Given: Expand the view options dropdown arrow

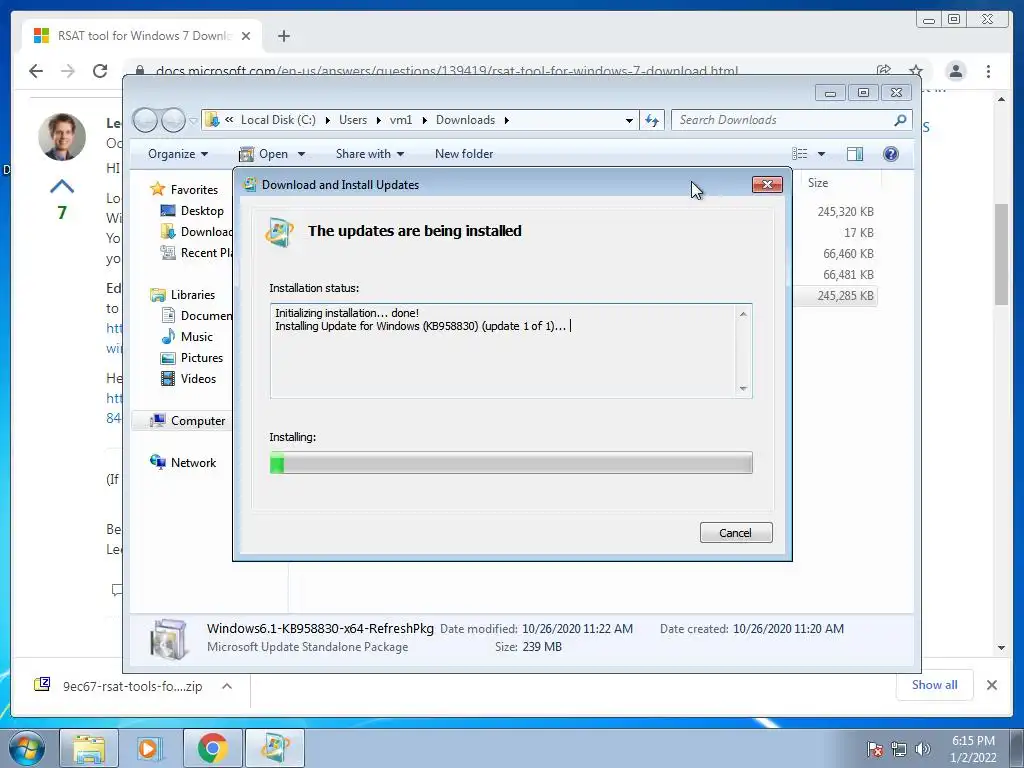Looking at the screenshot, I should click(x=822, y=154).
